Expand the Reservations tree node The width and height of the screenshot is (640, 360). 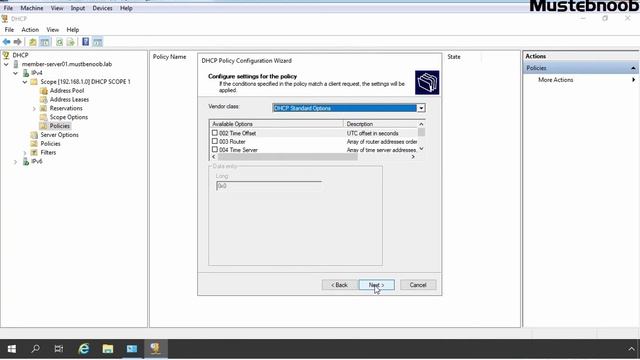34,109
